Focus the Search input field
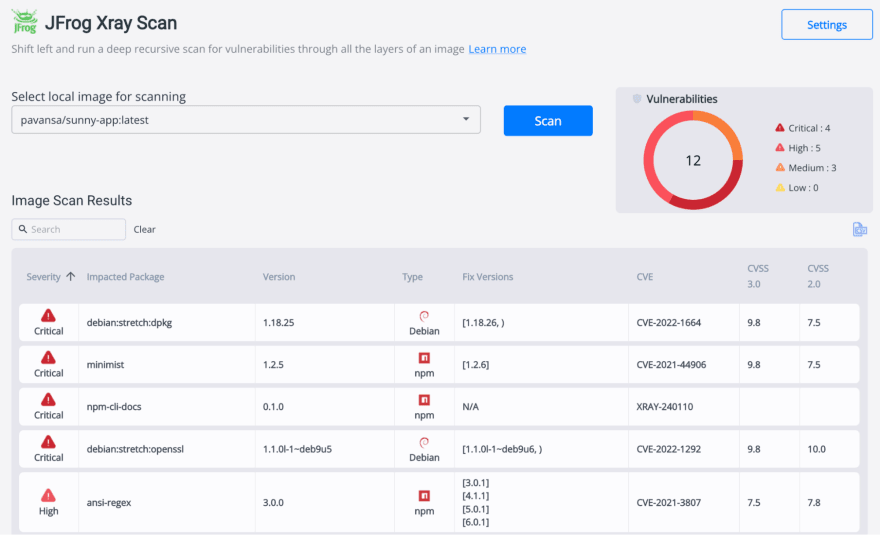This screenshot has height=535, width=880. 68,229
